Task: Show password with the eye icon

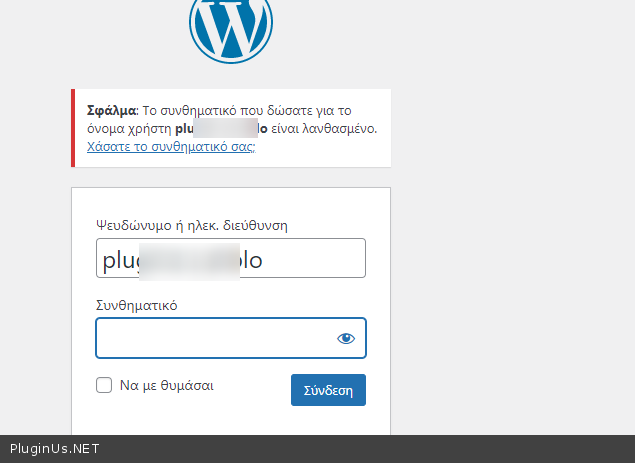Action: coord(346,338)
